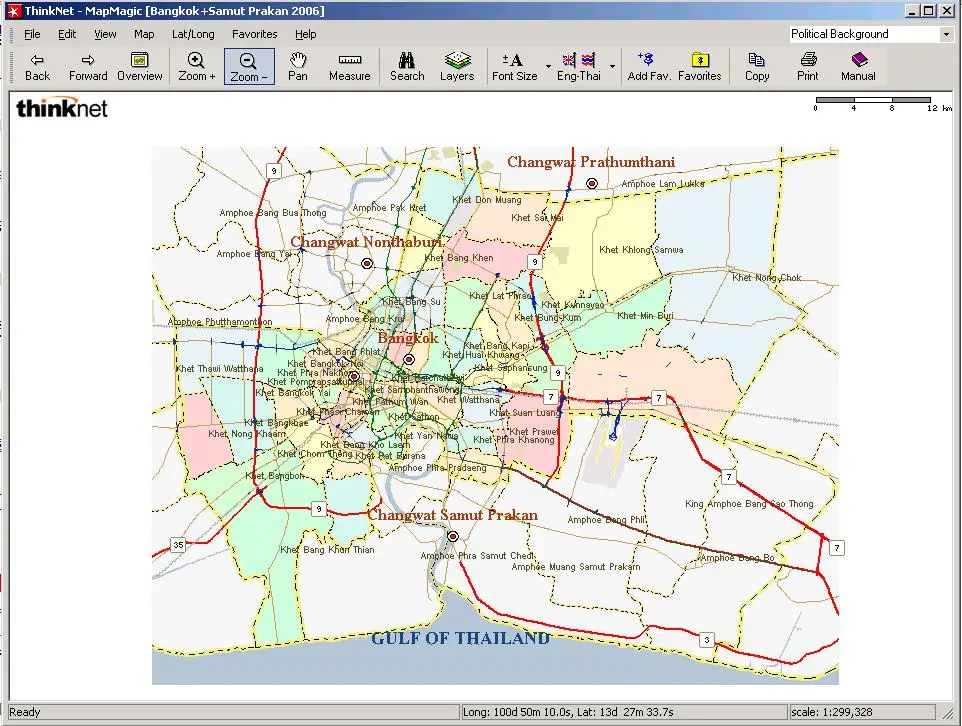Click the Khet Thawi Watthana label
The image size is (962, 726).
pos(220,369)
